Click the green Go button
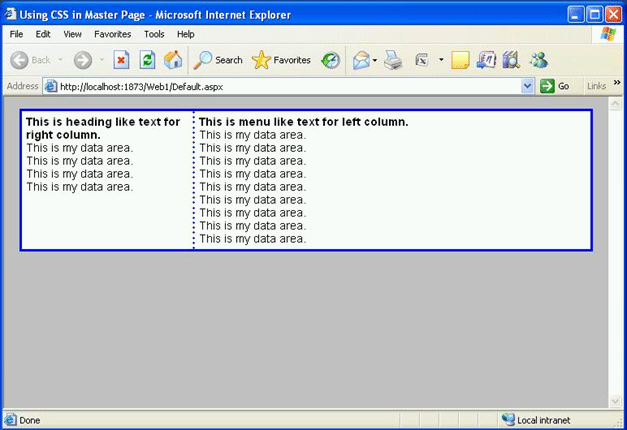The width and height of the screenshot is (627, 430). coord(555,86)
